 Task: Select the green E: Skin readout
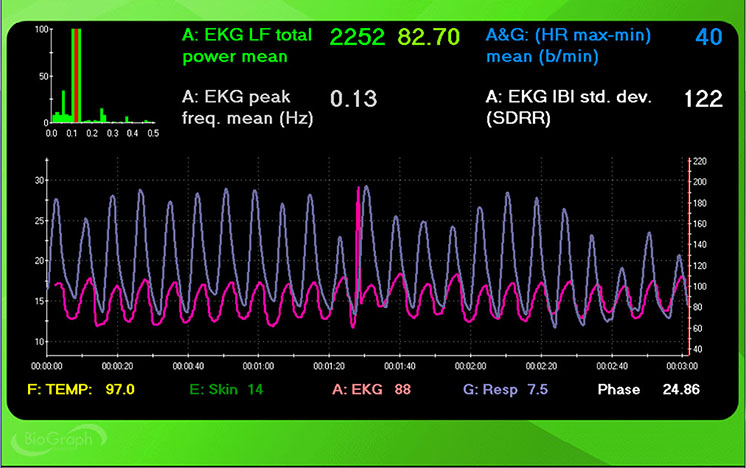click(226, 388)
